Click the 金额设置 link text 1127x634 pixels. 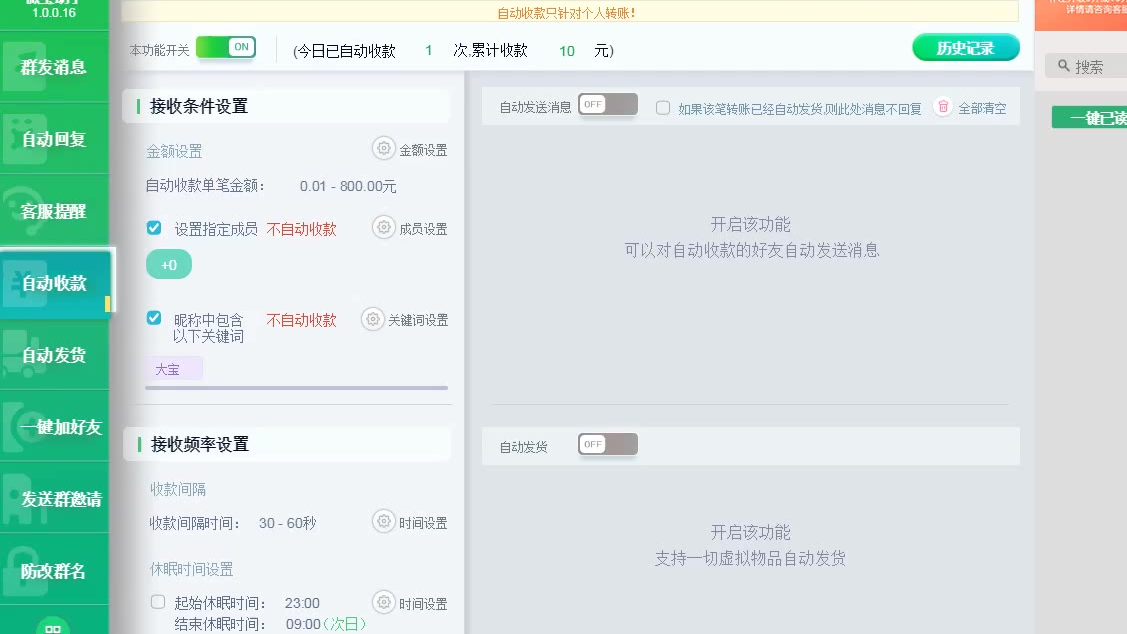[x=423, y=150]
